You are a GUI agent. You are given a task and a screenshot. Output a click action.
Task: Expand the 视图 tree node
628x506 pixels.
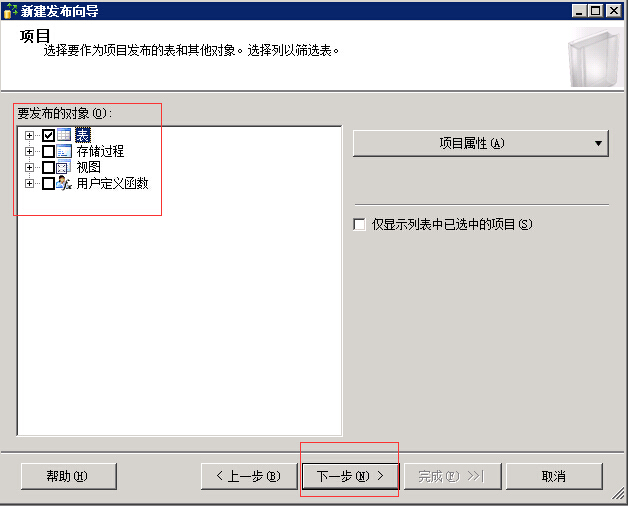click(29, 167)
